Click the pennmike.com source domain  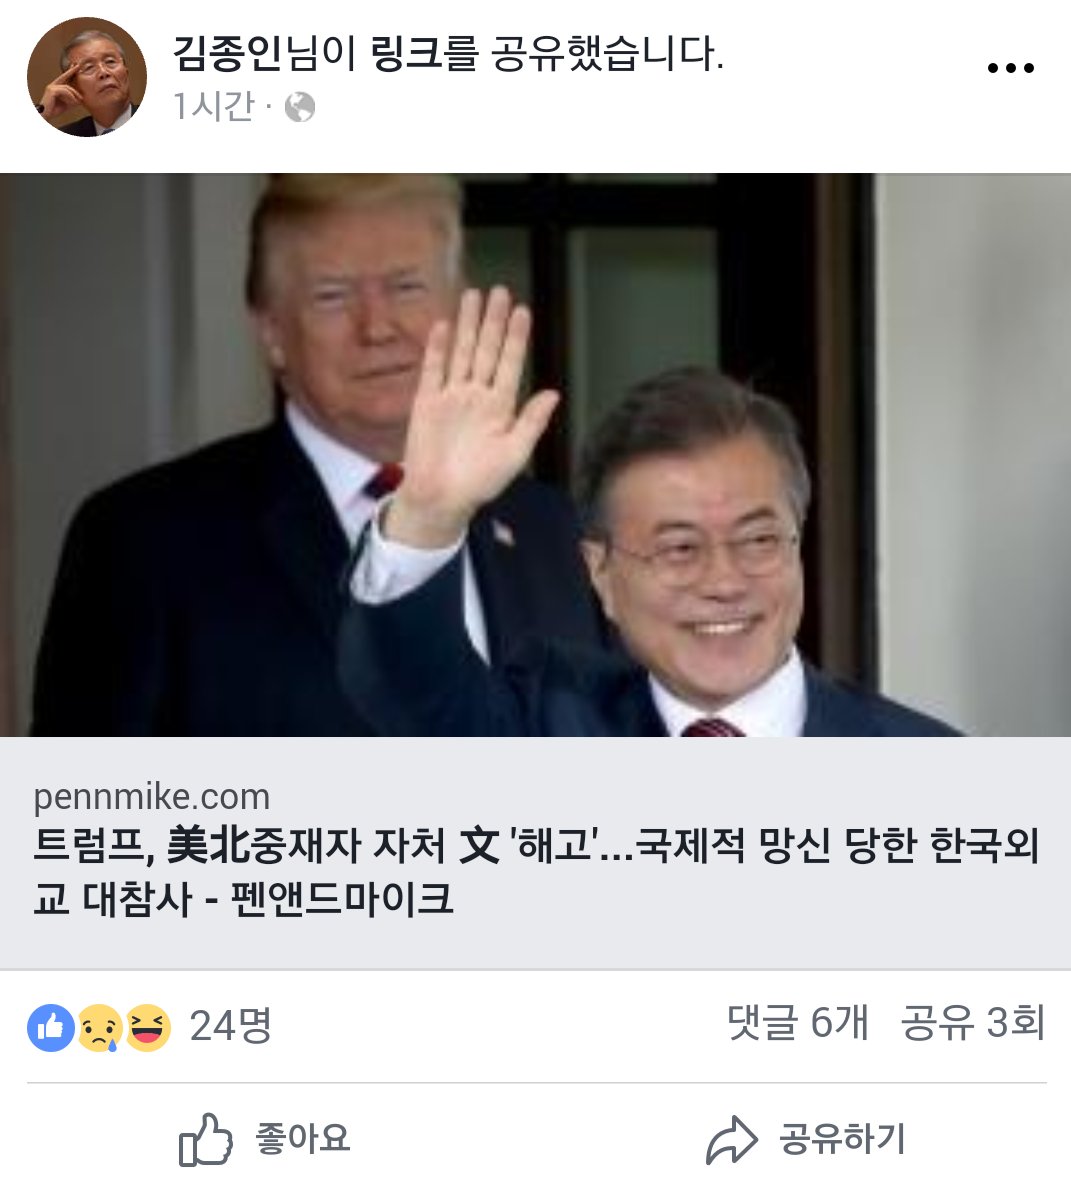tap(152, 797)
